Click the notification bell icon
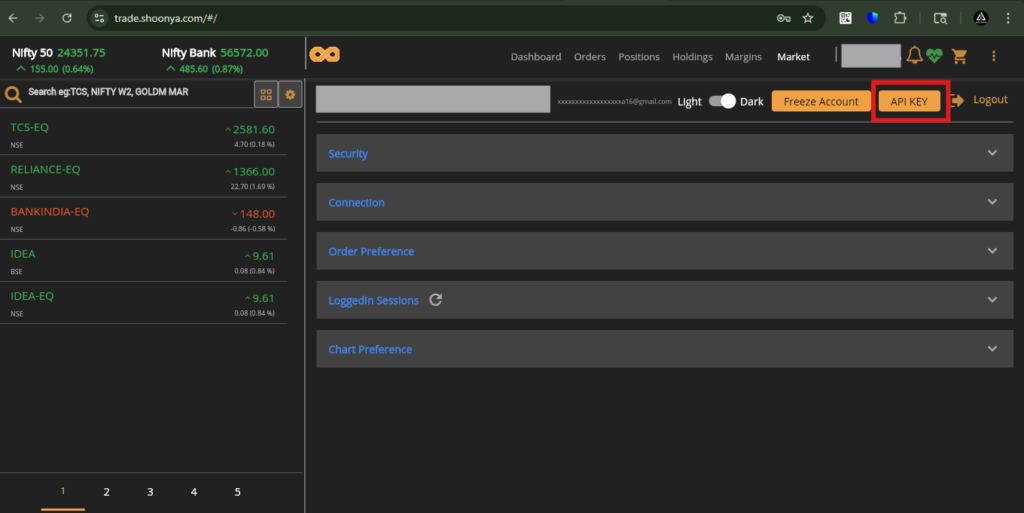Screen dimensions: 1024x513 [914, 56]
